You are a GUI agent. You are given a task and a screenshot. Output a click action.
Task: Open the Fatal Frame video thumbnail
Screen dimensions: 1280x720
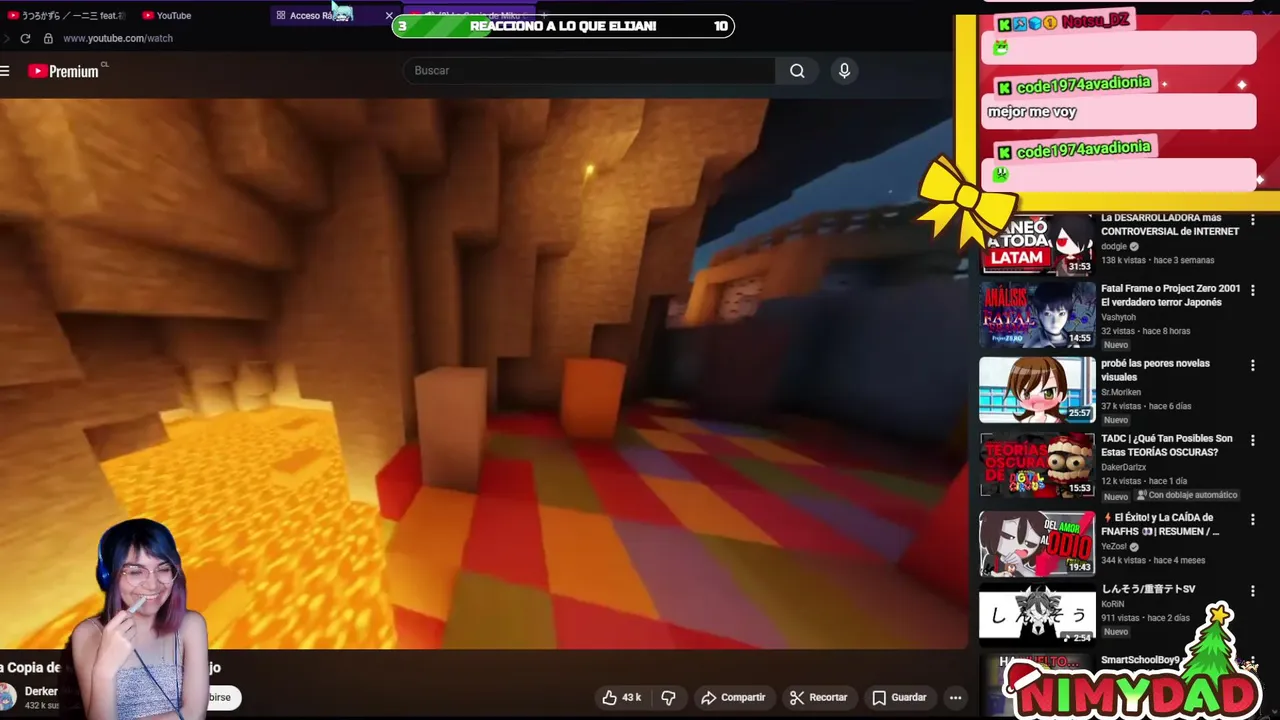pos(1037,314)
